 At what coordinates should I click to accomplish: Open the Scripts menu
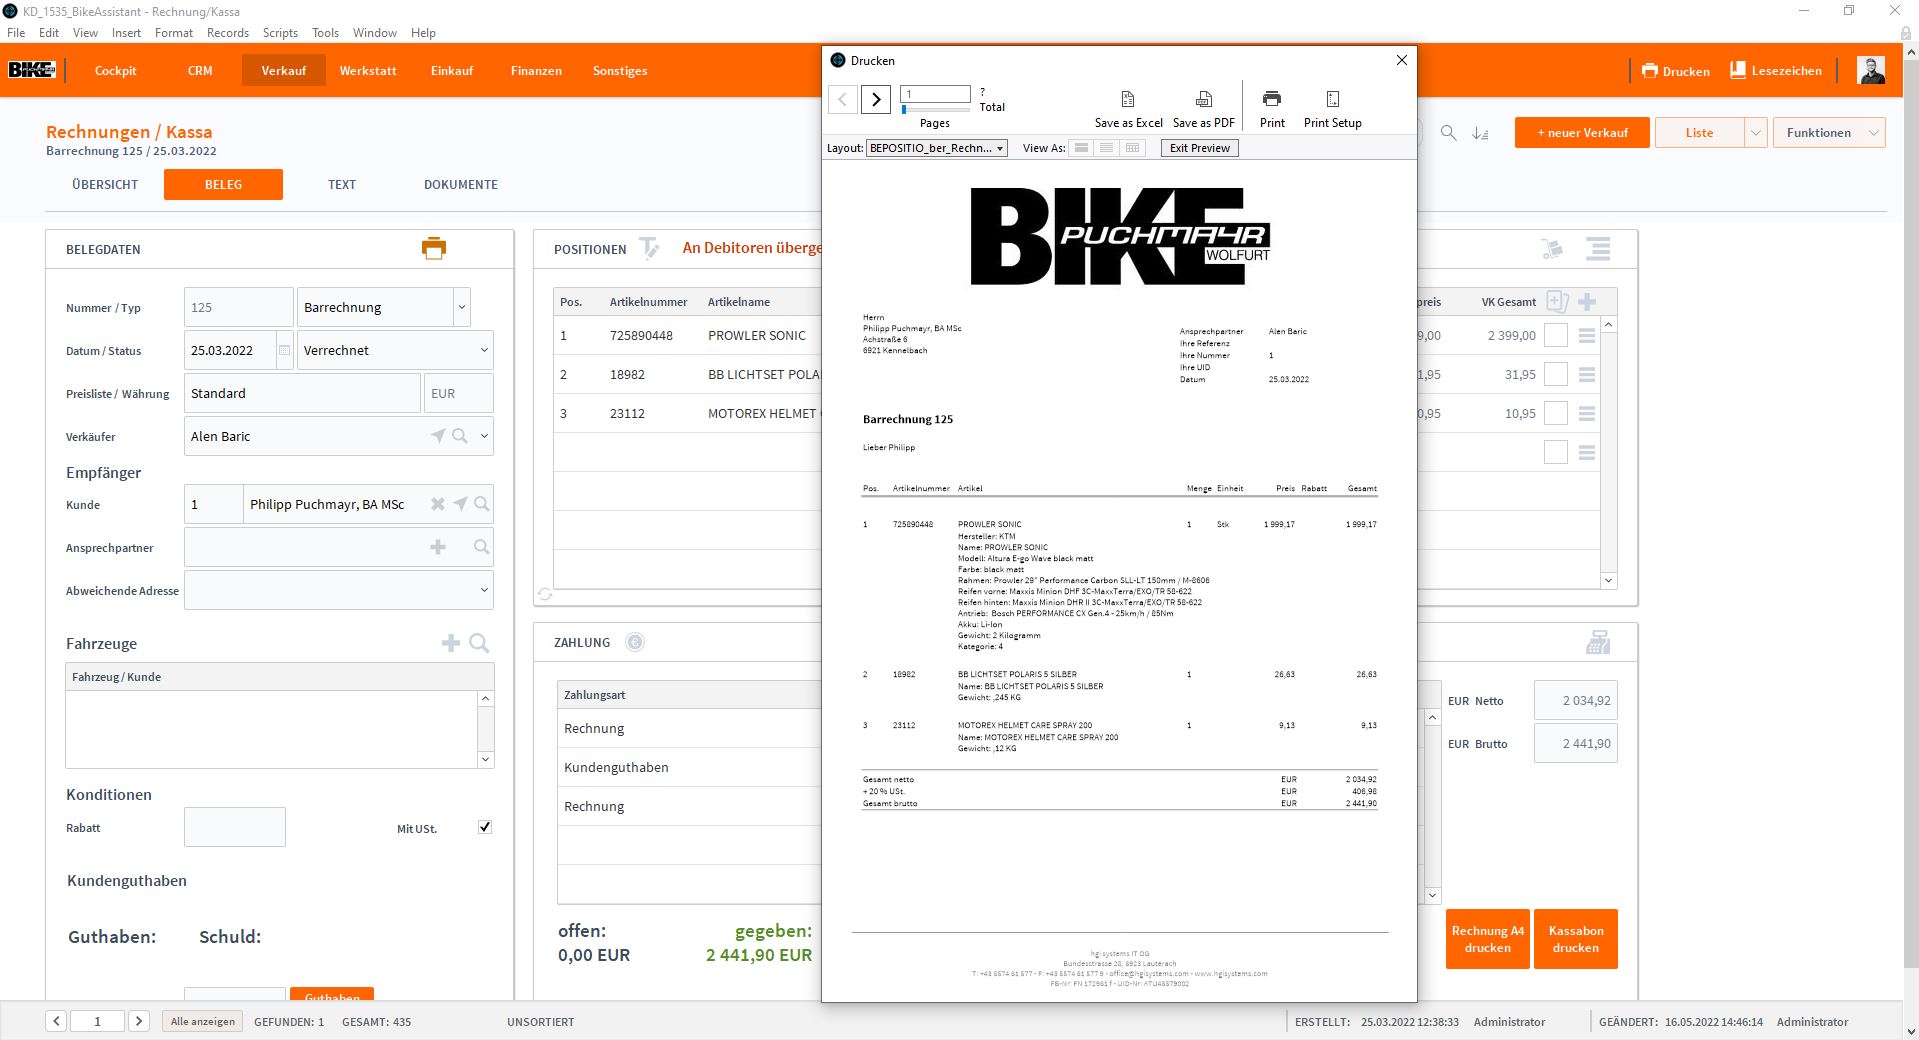coord(280,33)
